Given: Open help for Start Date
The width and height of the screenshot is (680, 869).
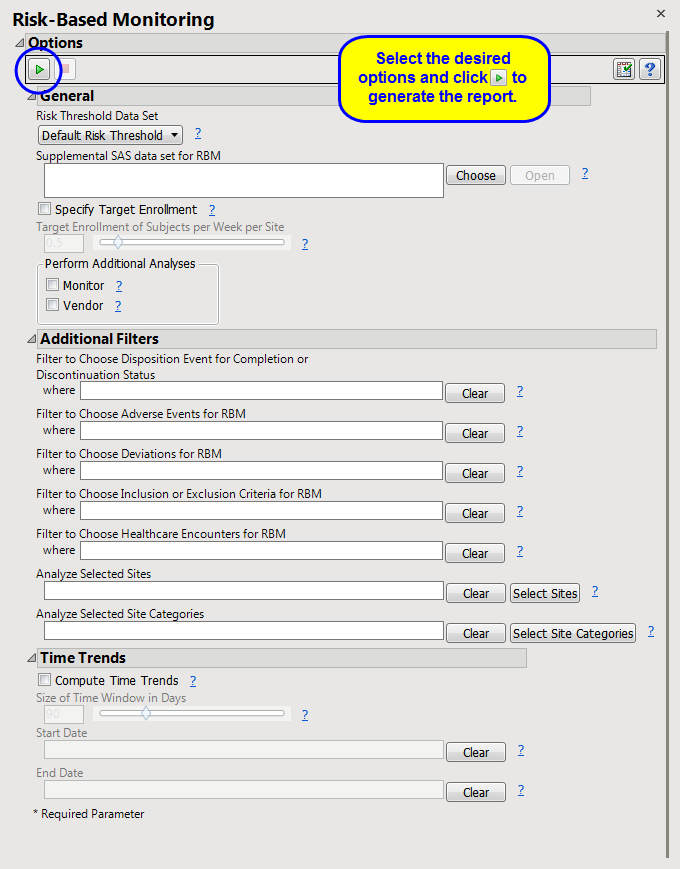Looking at the screenshot, I should tap(521, 750).
